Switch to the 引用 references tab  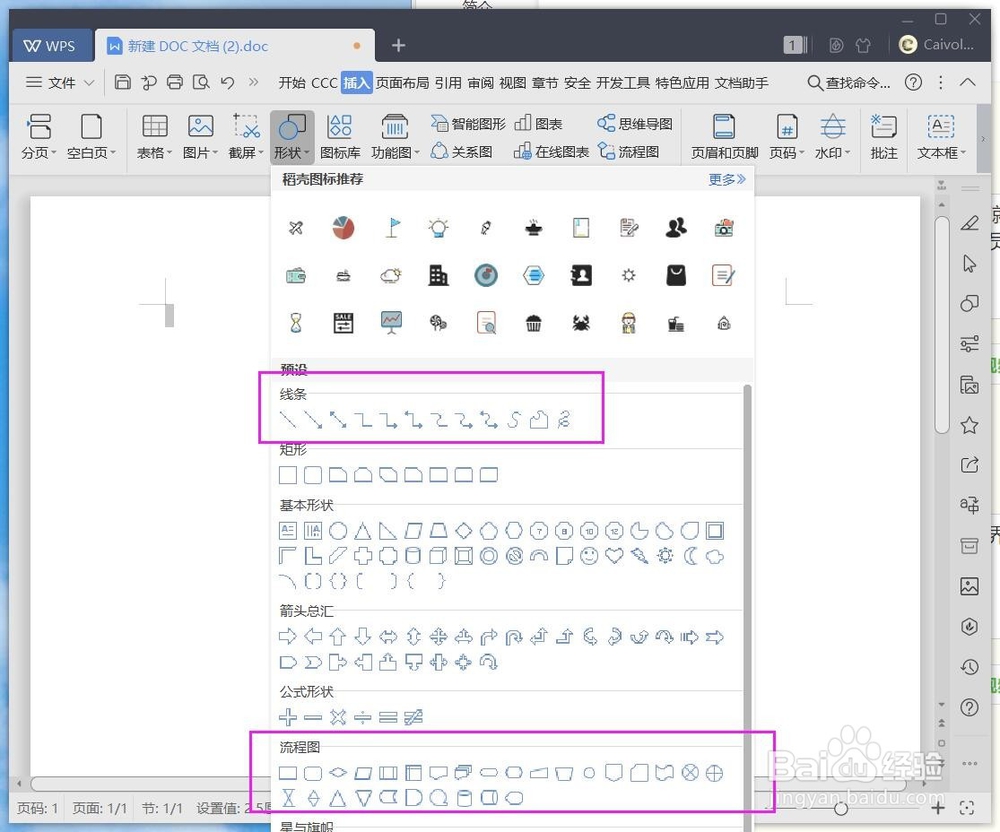[448, 83]
